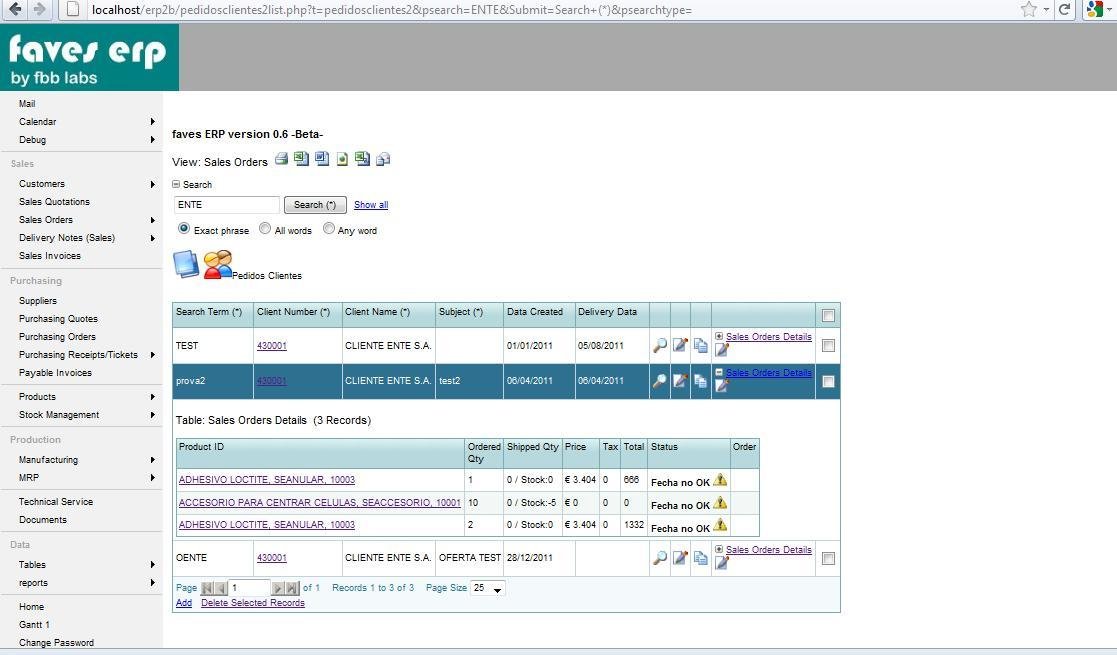Click the copy icon on the OENTE row
Image resolution: width=1117 pixels, height=655 pixels.
pos(700,558)
